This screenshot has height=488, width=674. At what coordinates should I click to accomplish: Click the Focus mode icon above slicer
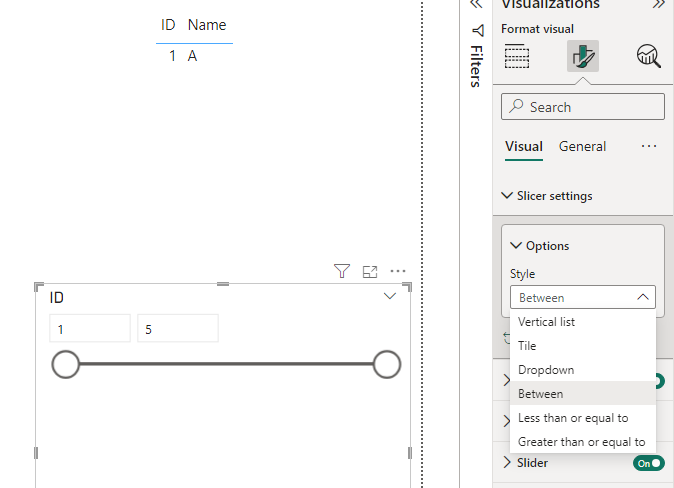[370, 272]
